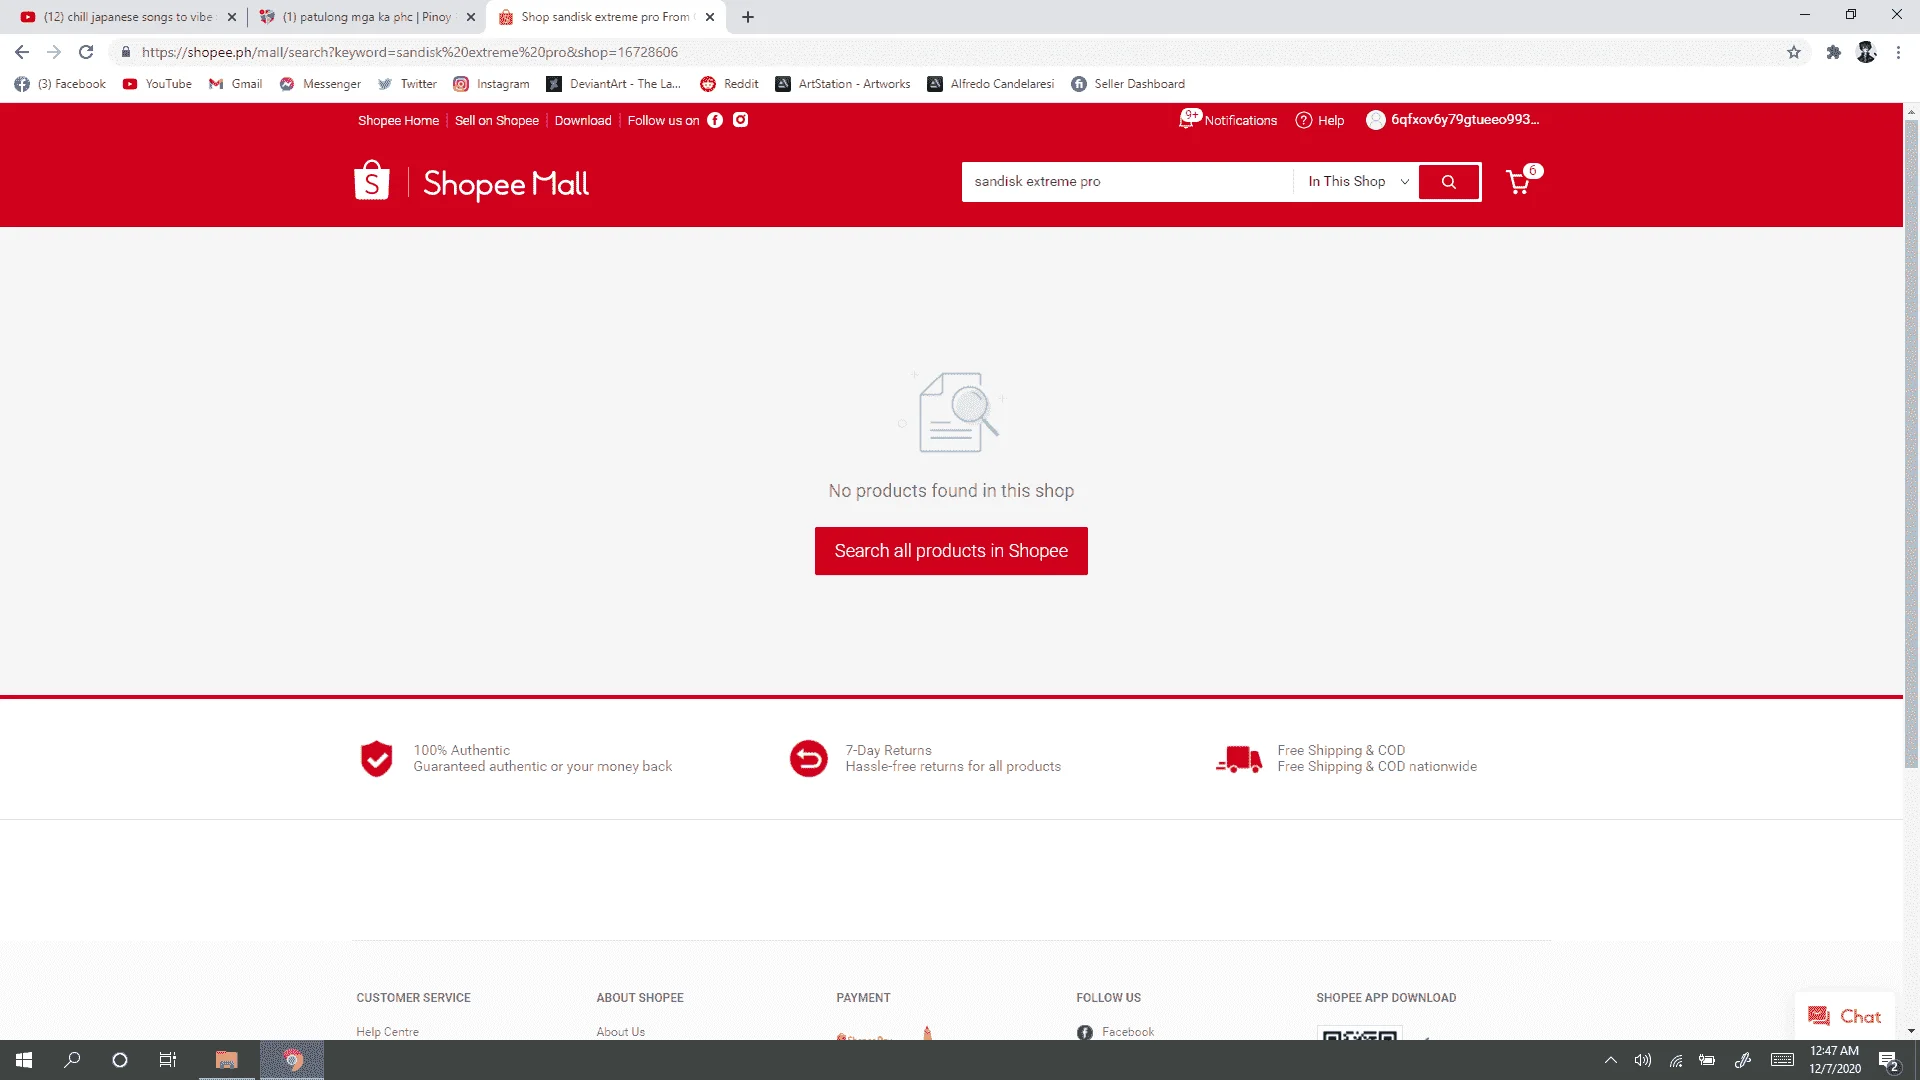Open the YouTube bookmark

click(x=157, y=84)
